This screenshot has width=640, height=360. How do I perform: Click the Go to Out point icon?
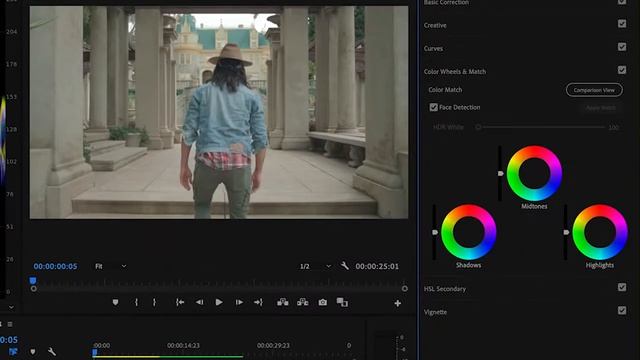coord(258,302)
